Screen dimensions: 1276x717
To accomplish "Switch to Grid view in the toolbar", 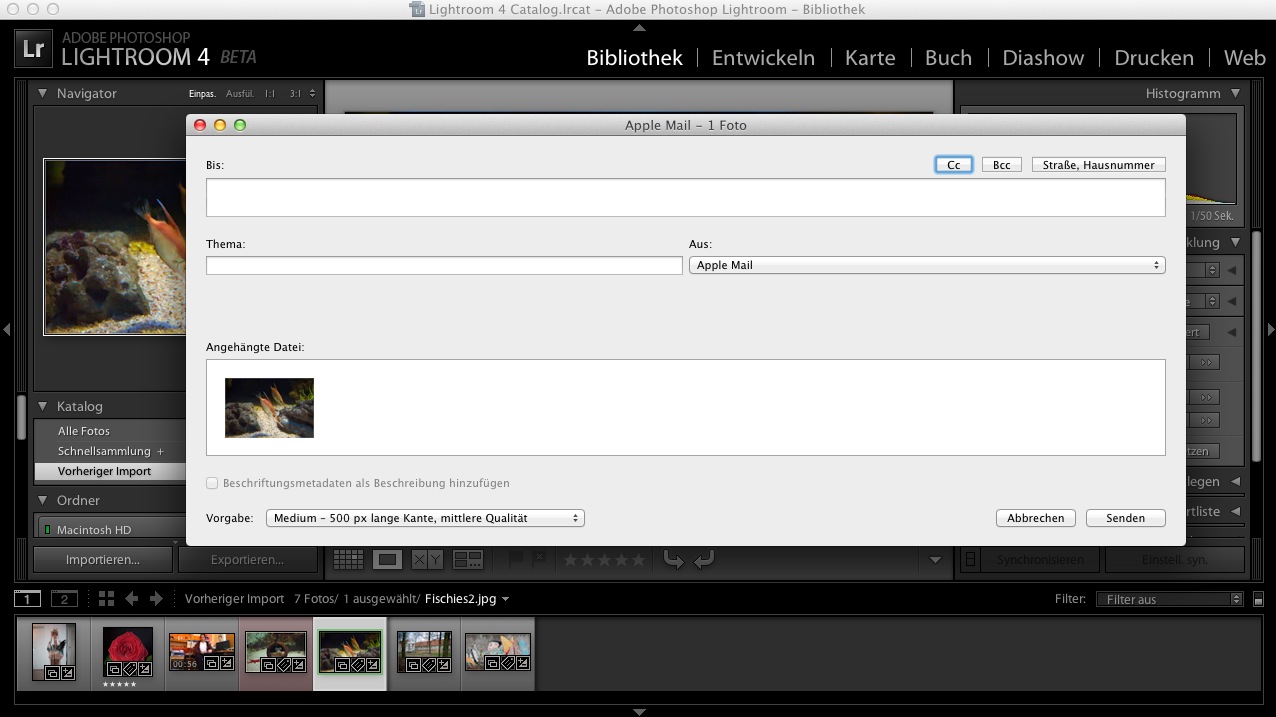I will [348, 560].
